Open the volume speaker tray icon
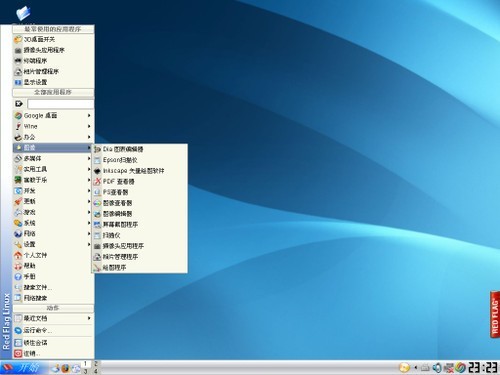This screenshot has width=500, height=375. click(x=437, y=368)
